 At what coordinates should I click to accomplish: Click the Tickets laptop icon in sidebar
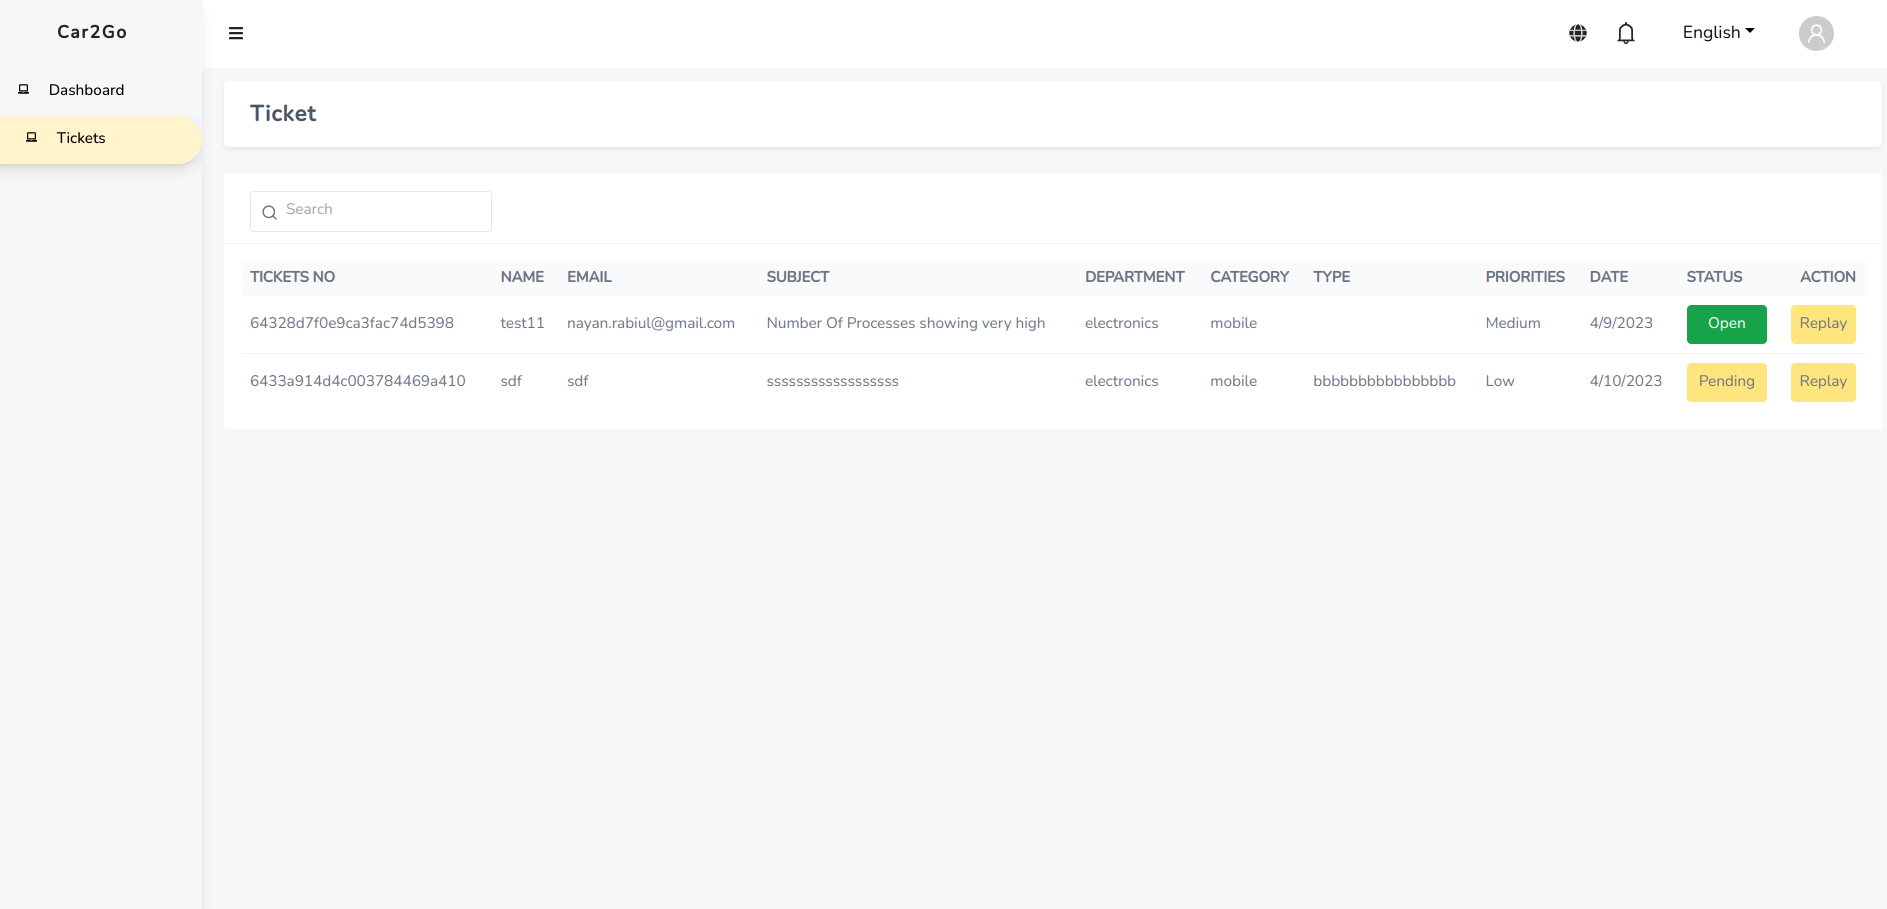(32, 138)
